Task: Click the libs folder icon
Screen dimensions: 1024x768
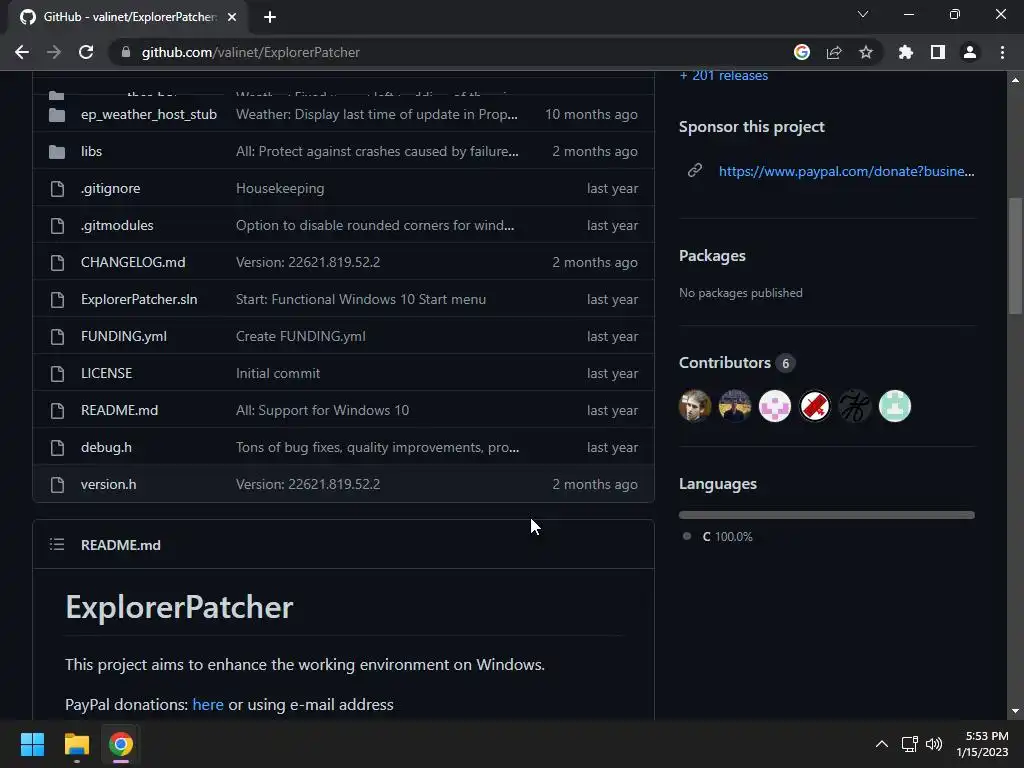Action: 57,152
